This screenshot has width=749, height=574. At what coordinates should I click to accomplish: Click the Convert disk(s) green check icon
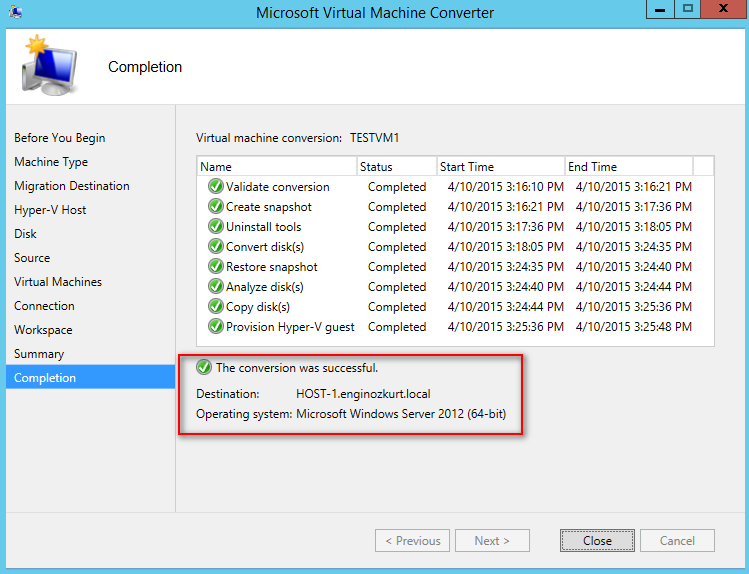(215, 246)
